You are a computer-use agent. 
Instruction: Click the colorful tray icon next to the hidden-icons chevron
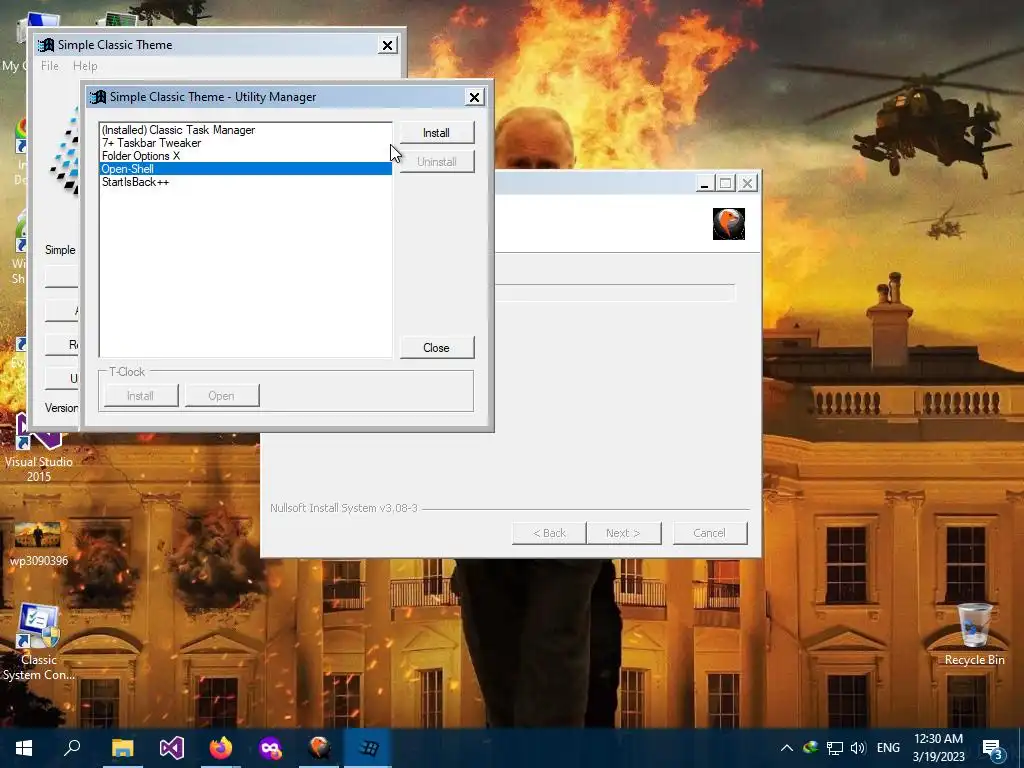811,748
